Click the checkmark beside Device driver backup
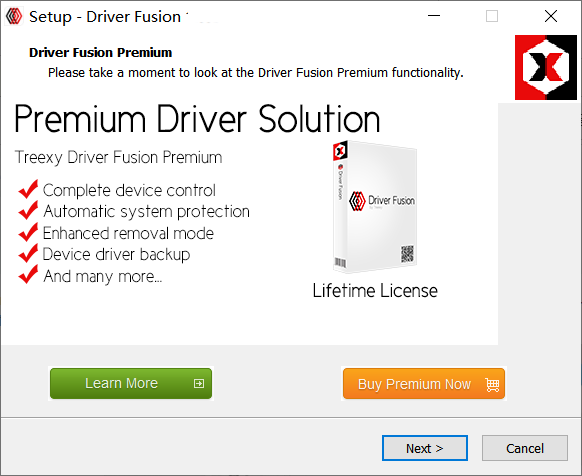 [x=28, y=253]
